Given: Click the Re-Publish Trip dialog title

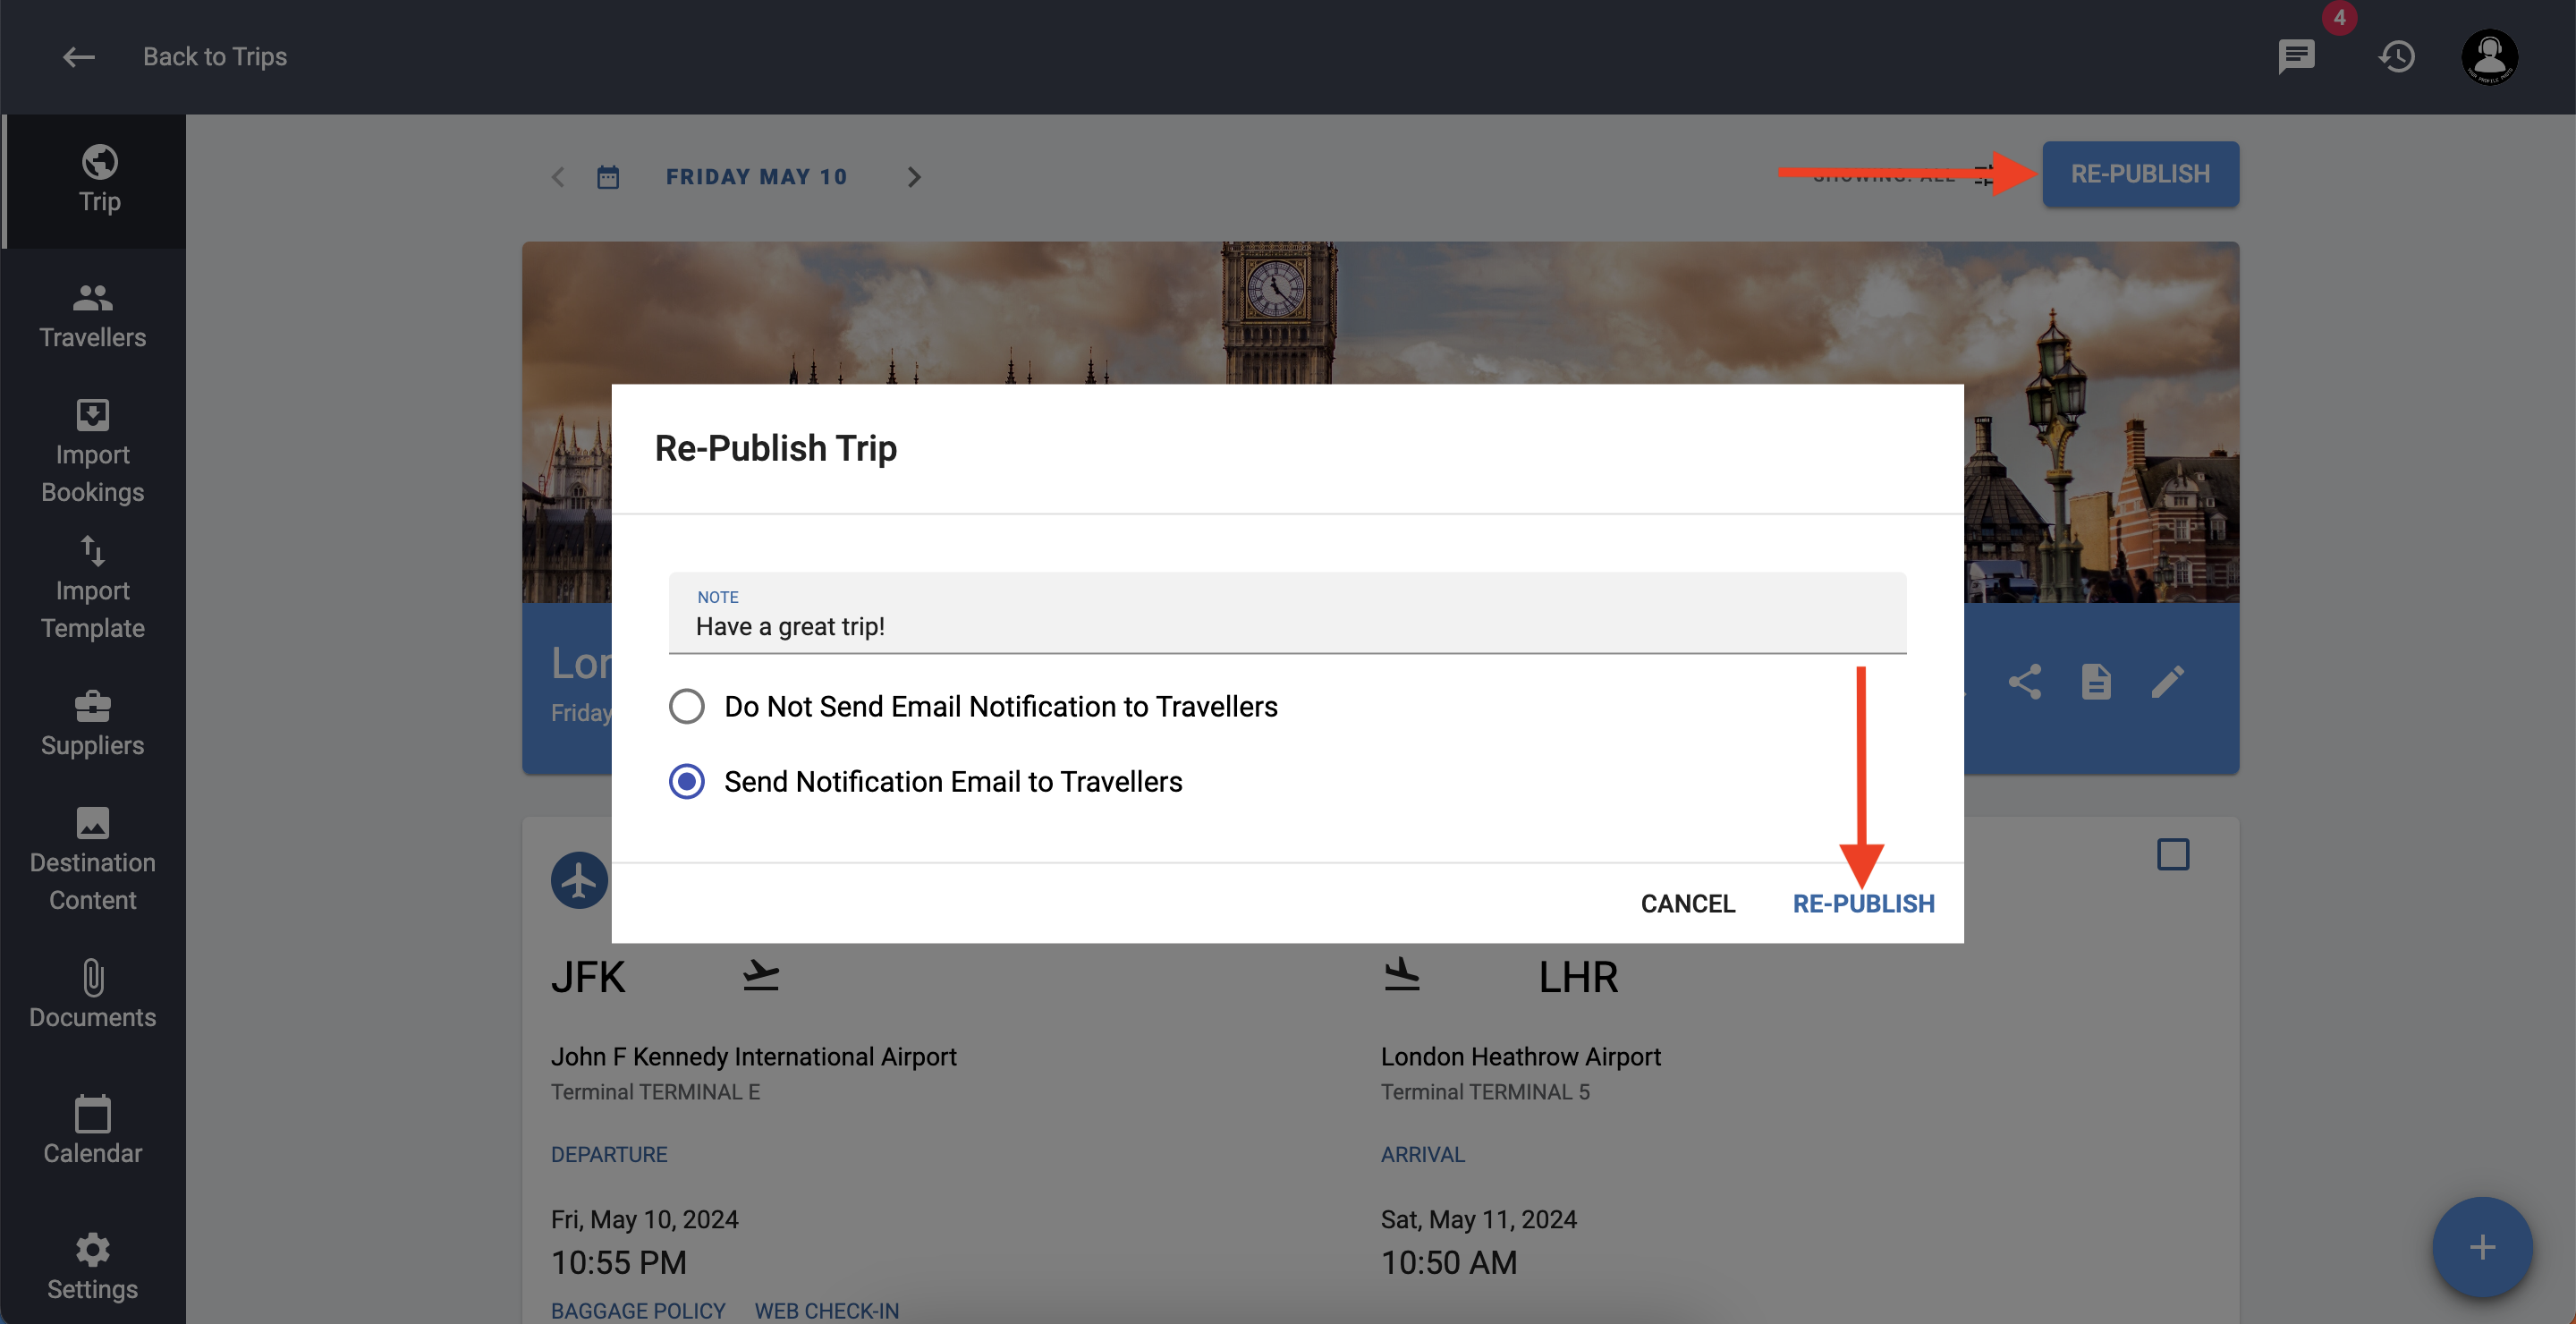Looking at the screenshot, I should tap(775, 448).
